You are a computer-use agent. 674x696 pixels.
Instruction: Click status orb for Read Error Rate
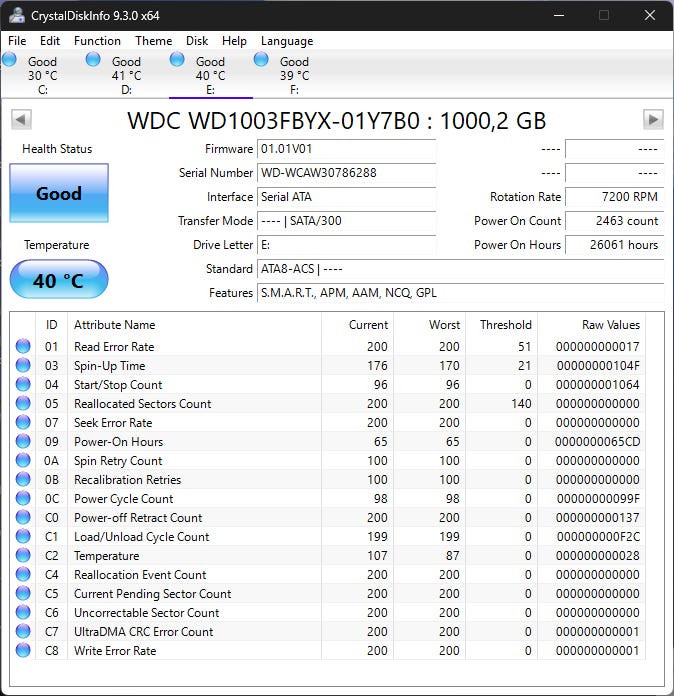(23, 347)
